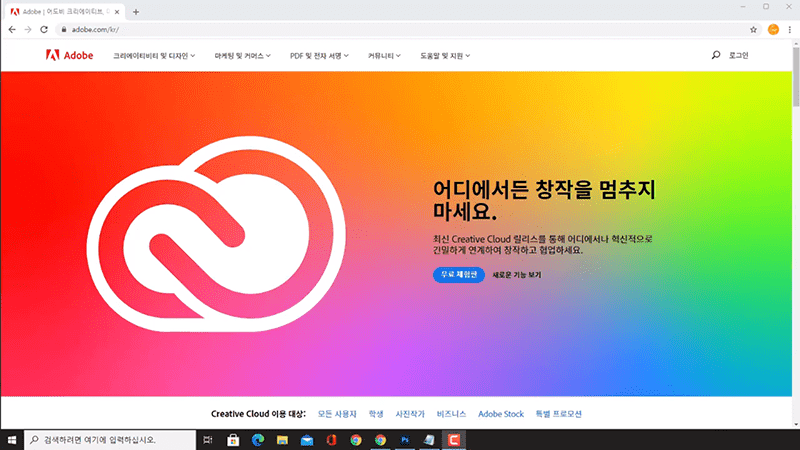
Task: Open the Chrome three-dot menu
Action: 790,30
